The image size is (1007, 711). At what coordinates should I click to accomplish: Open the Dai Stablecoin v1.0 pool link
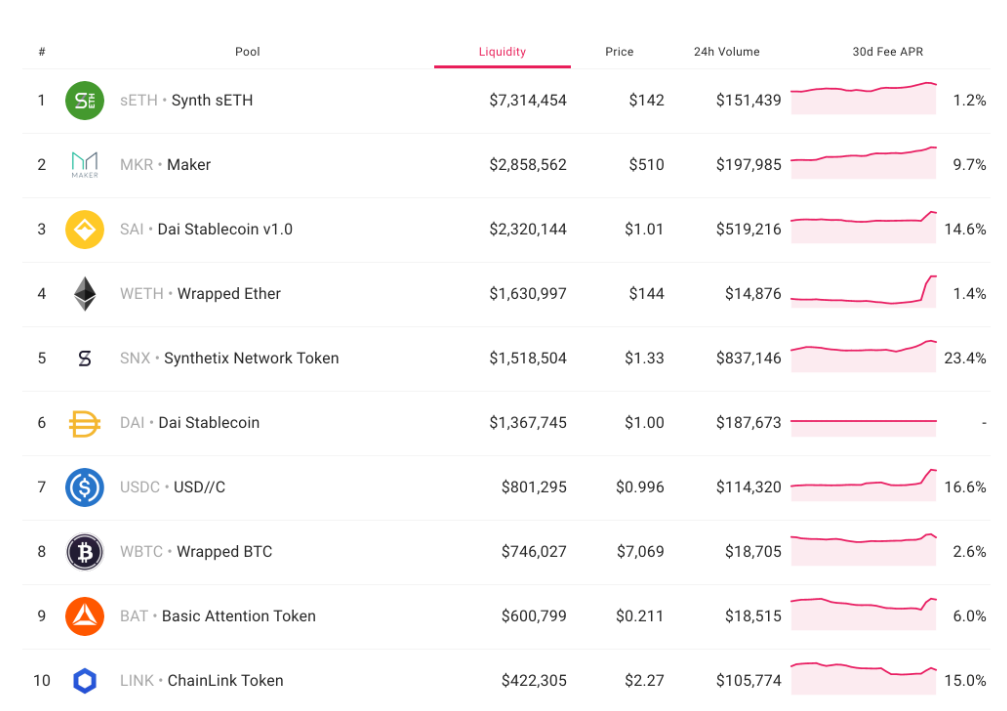[225, 229]
